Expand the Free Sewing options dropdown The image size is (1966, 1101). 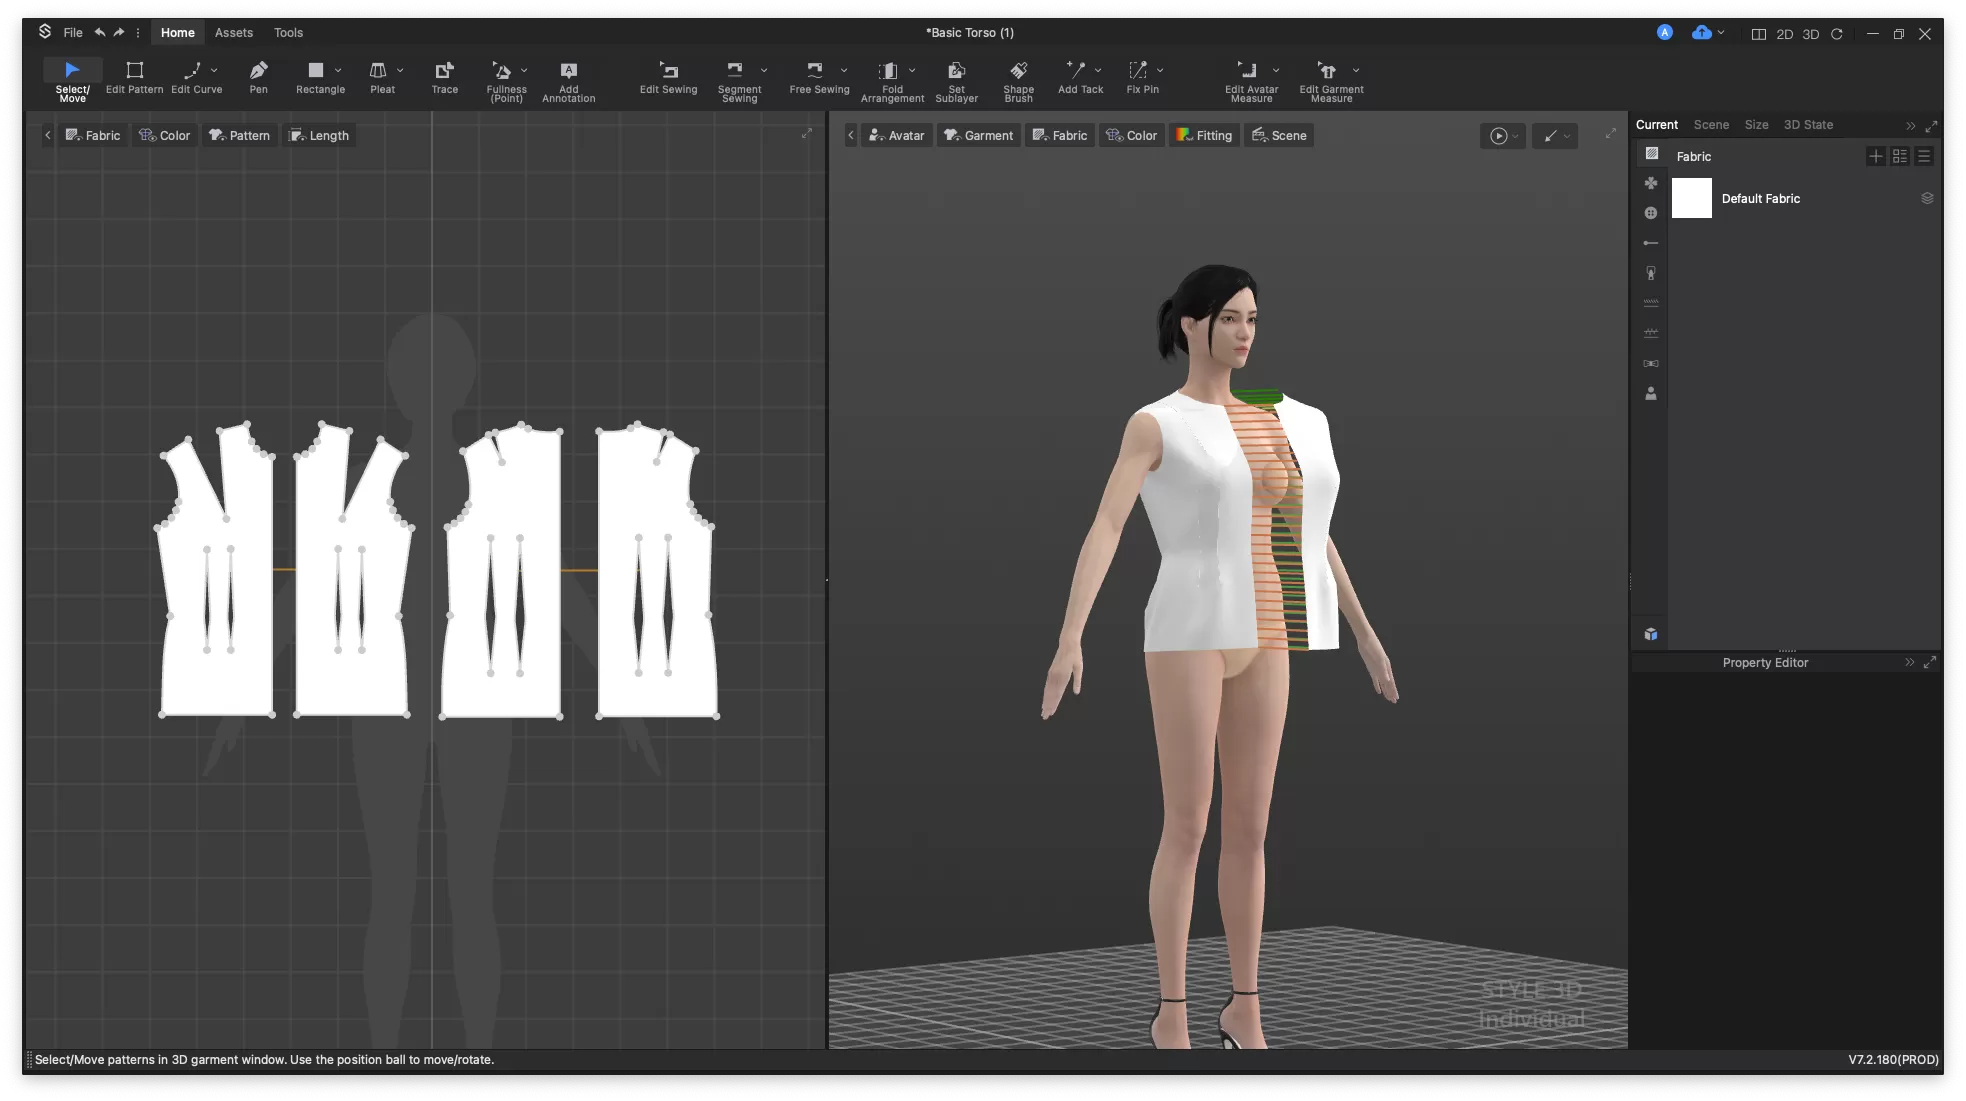(x=845, y=70)
